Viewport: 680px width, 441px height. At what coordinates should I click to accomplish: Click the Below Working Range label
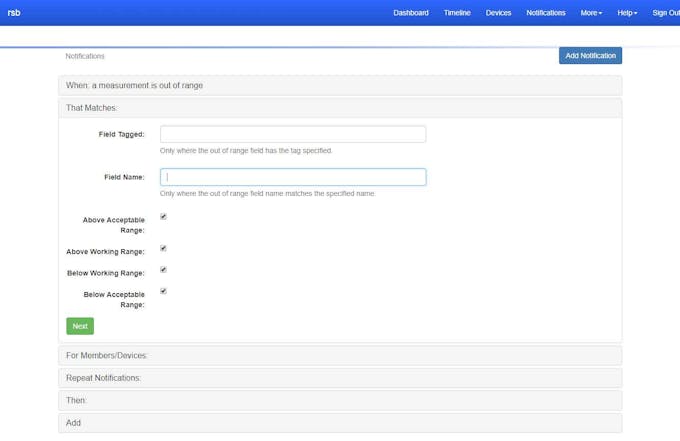[106, 273]
